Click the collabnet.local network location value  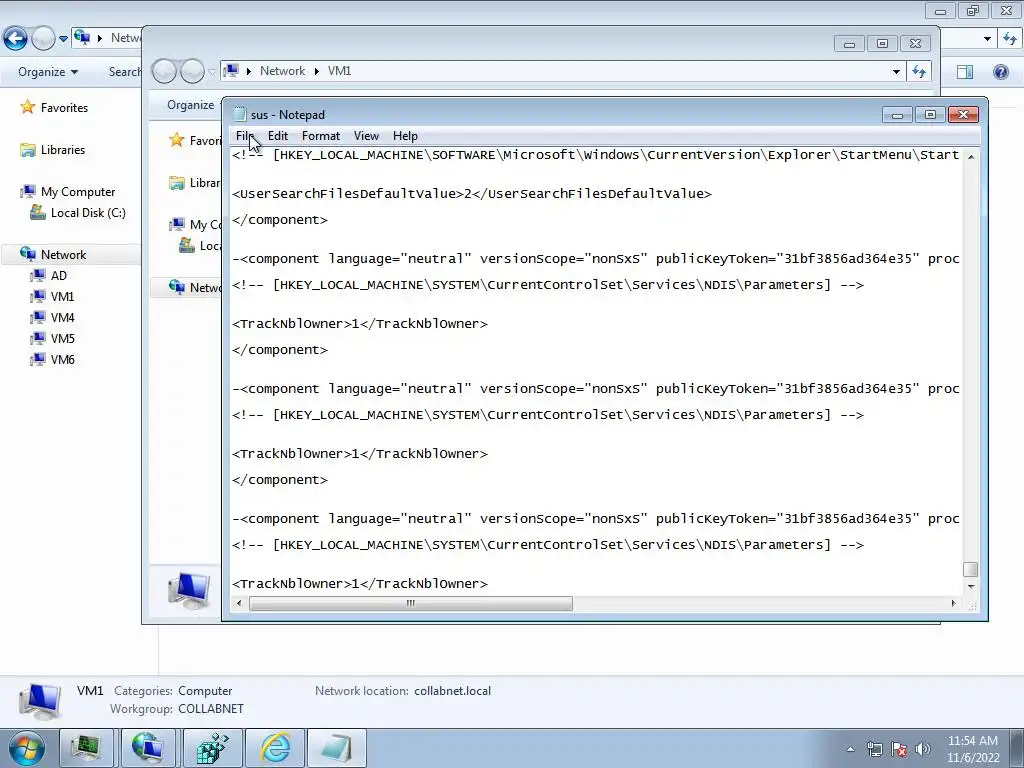(x=452, y=691)
